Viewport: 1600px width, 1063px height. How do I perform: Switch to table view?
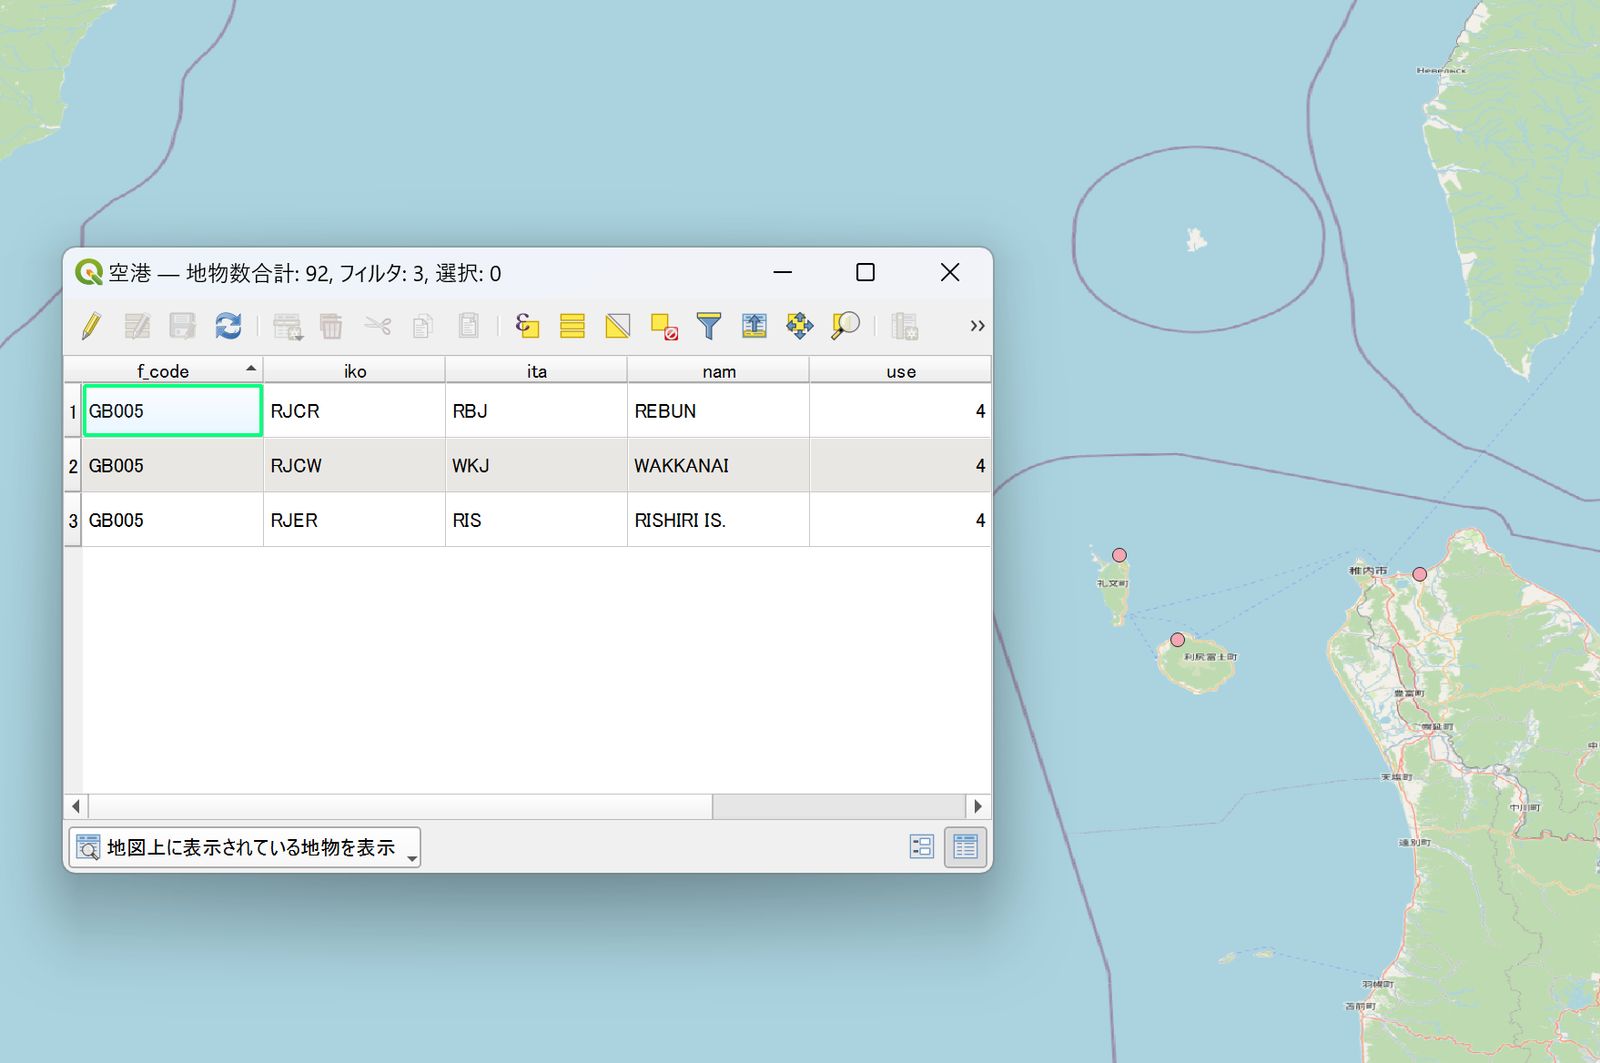coord(966,847)
